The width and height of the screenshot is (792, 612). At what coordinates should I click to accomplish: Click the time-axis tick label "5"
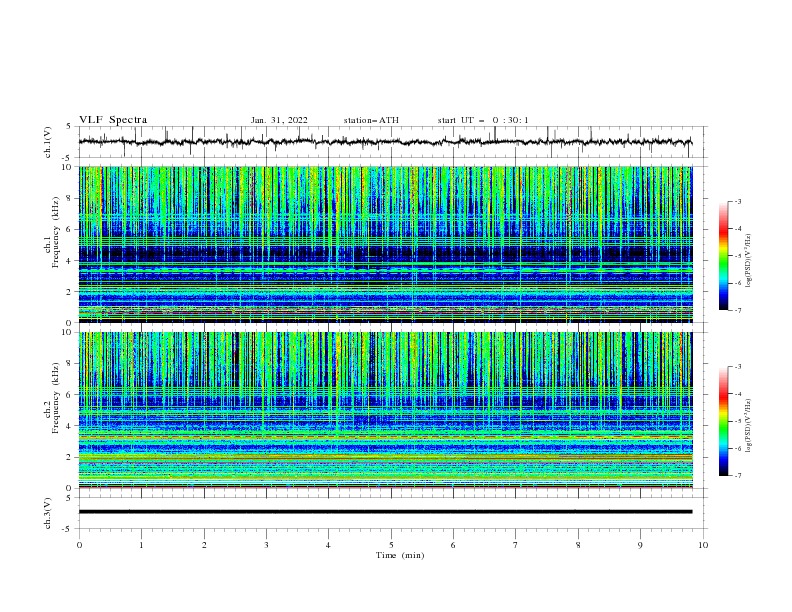tap(391, 545)
